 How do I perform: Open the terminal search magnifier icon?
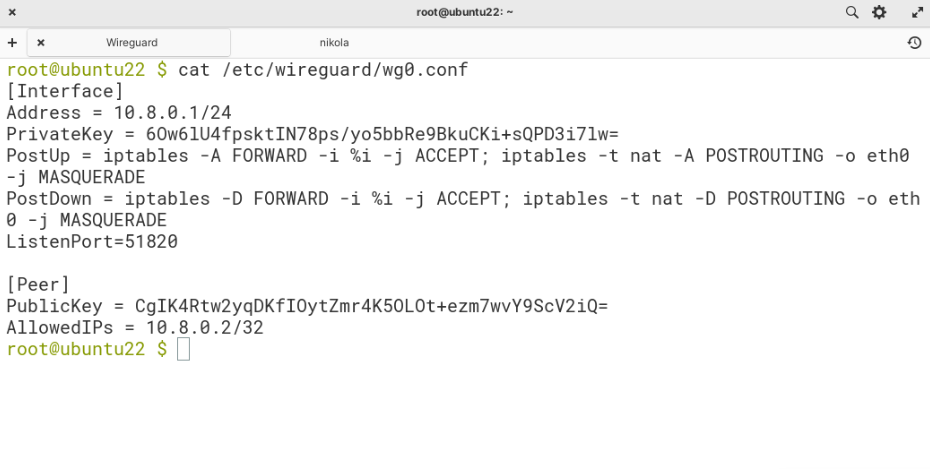[852, 12]
